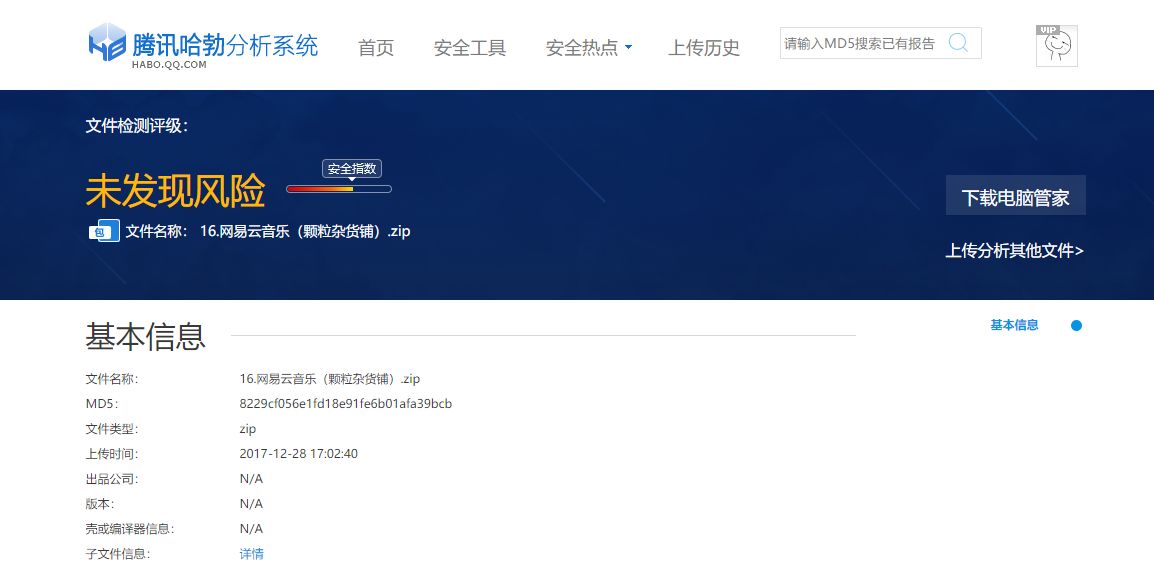Viewport: 1154px width, 574px height.
Task: Click HABO.QQ.COM text under logo
Action: [169, 65]
